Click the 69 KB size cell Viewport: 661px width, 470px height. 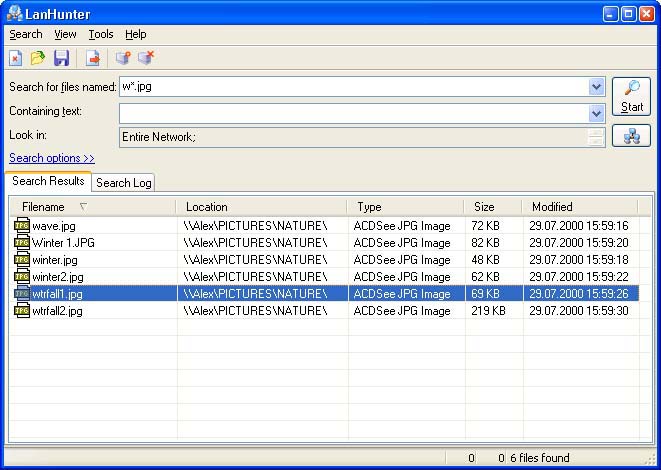(x=485, y=294)
